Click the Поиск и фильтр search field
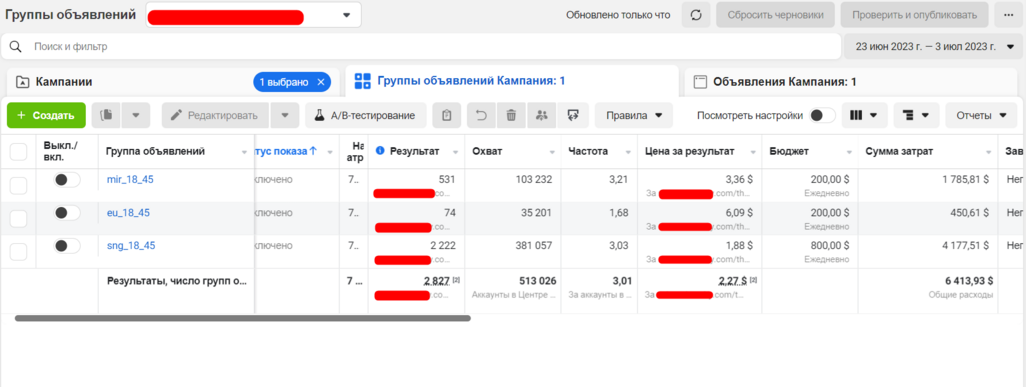This screenshot has width=1026, height=387. [421, 46]
